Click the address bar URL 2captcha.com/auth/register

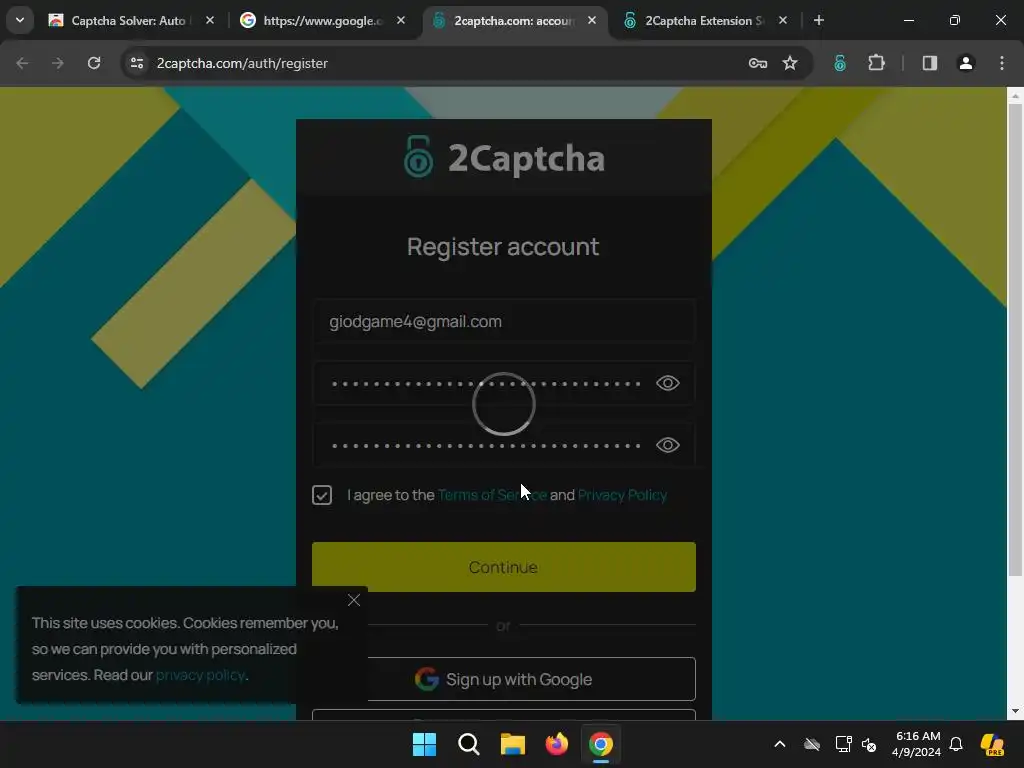tap(242, 63)
